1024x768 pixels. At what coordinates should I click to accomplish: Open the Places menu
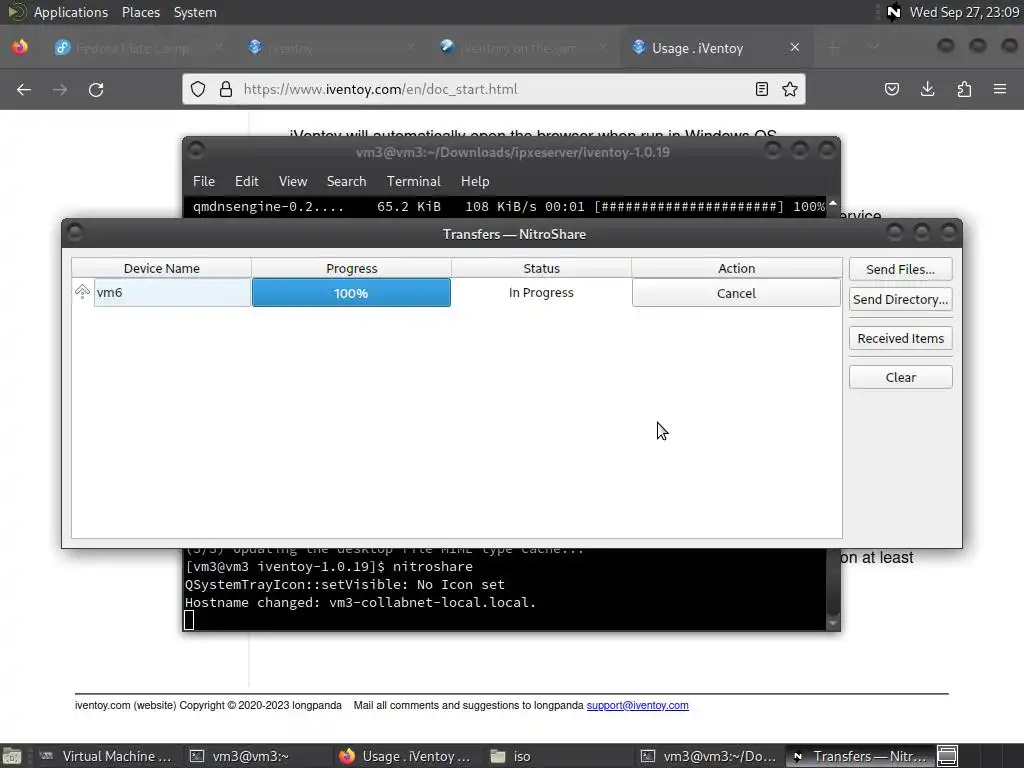[141, 12]
